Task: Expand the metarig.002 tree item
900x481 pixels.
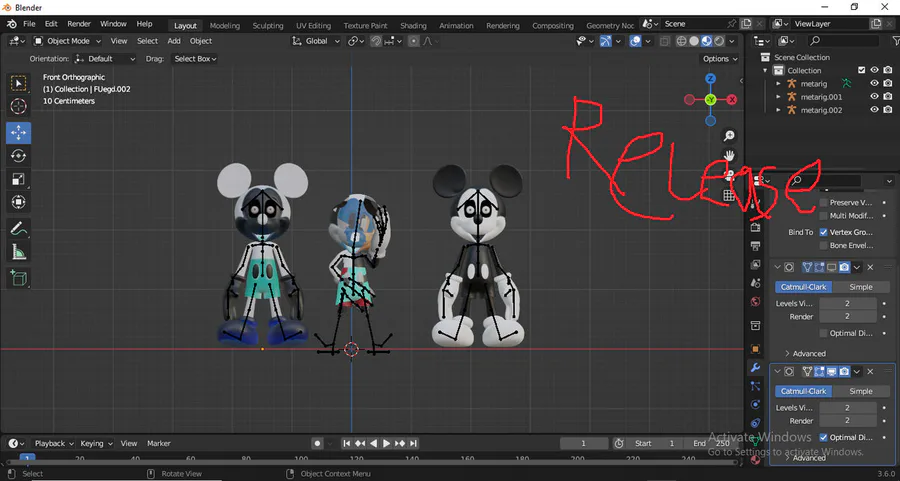Action: (x=778, y=110)
